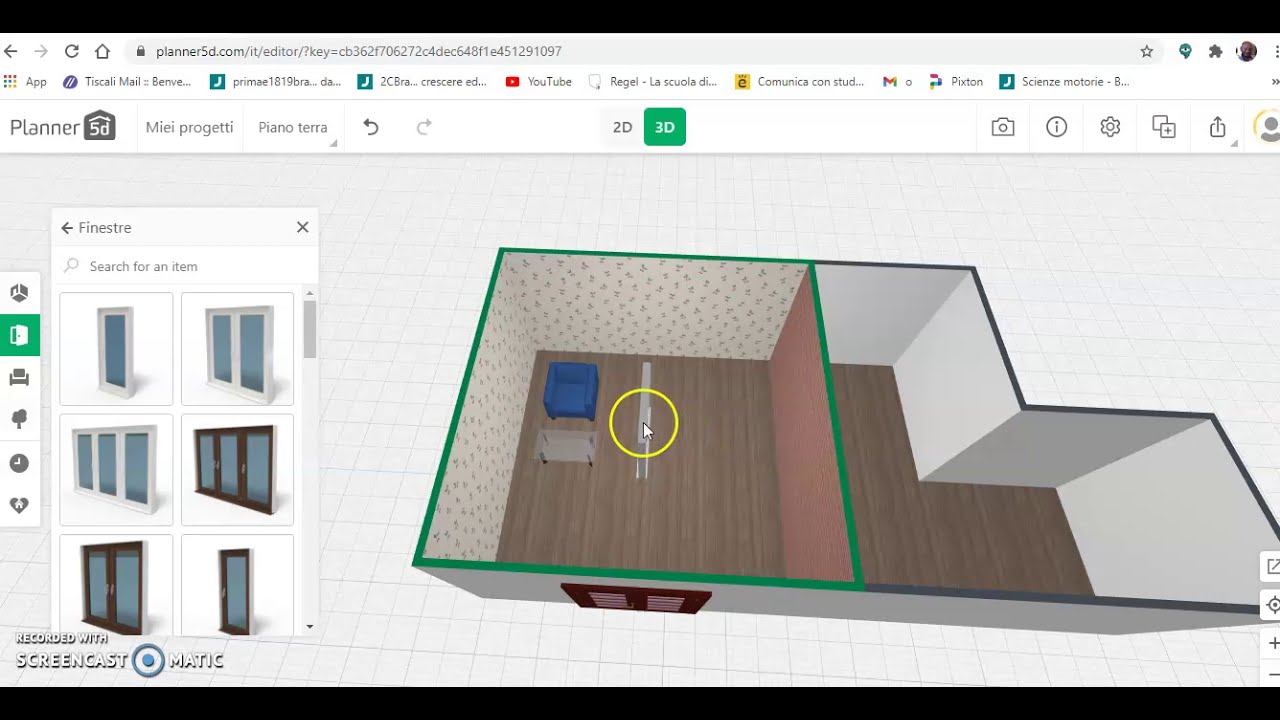This screenshot has width=1280, height=720.
Task: Select the glass coffee table
Action: tap(567, 445)
